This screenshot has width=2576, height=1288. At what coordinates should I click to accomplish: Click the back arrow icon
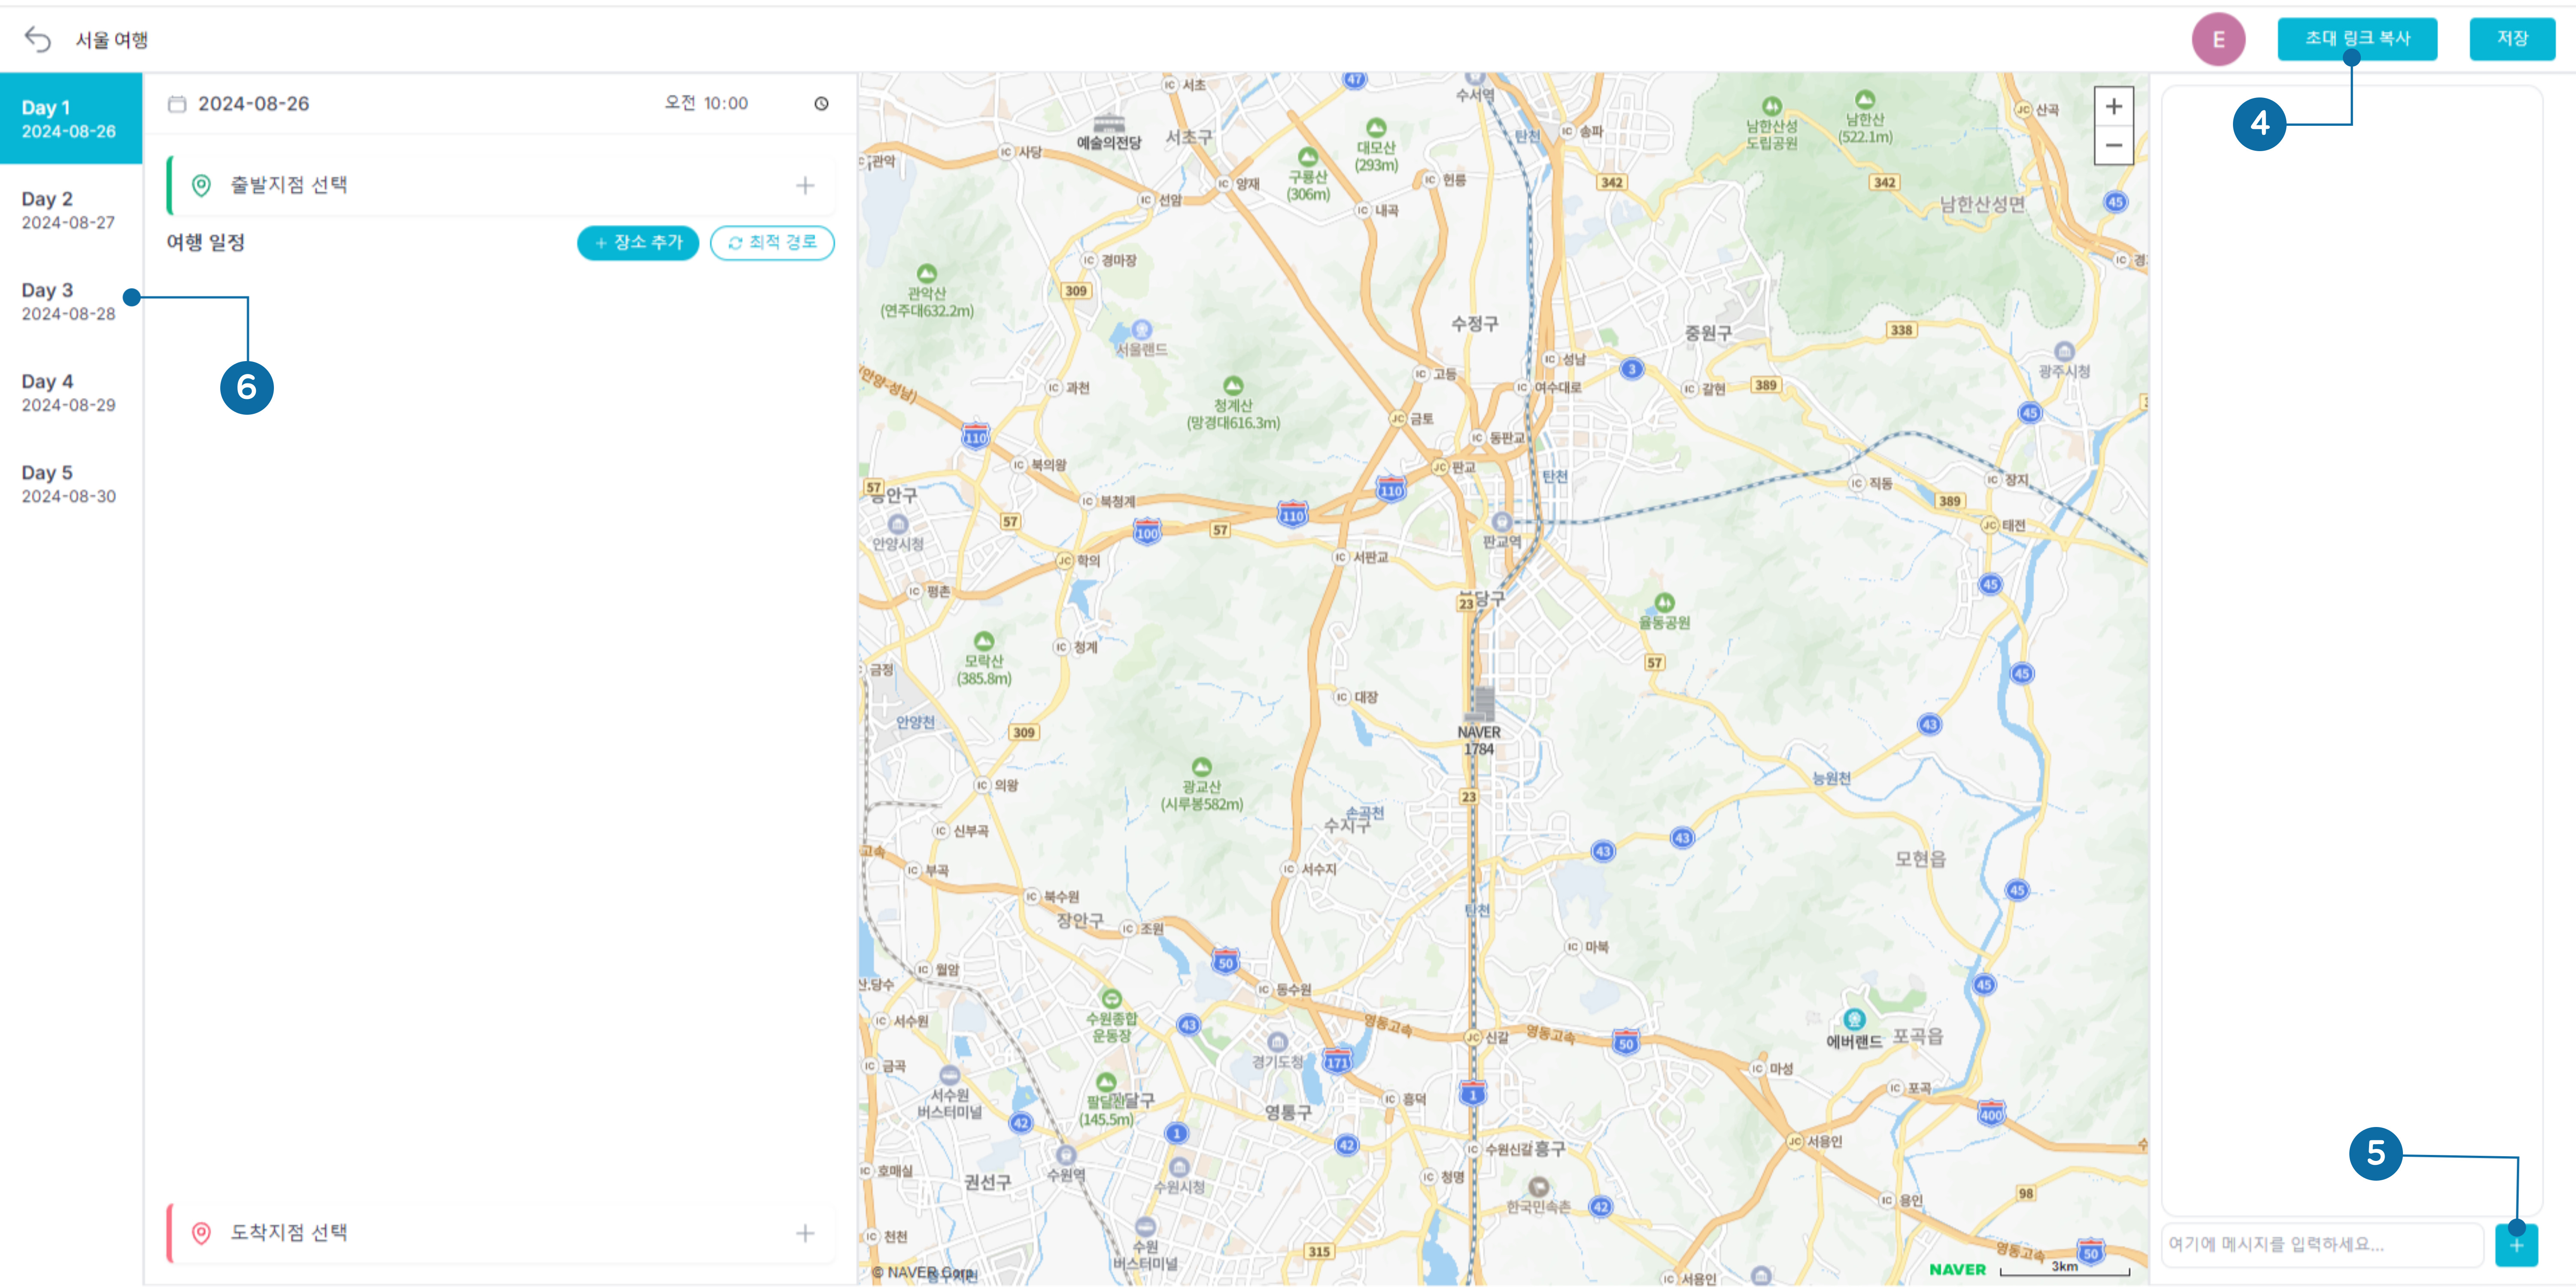coord(38,39)
